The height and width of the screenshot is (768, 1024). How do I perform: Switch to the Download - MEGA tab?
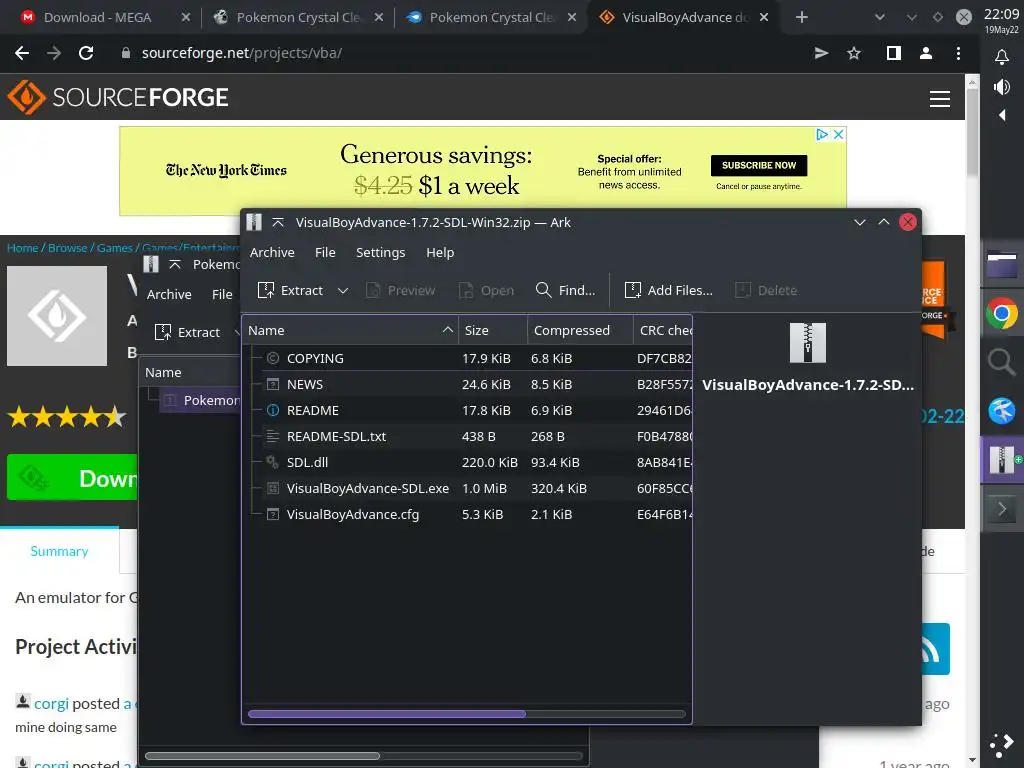click(97, 18)
